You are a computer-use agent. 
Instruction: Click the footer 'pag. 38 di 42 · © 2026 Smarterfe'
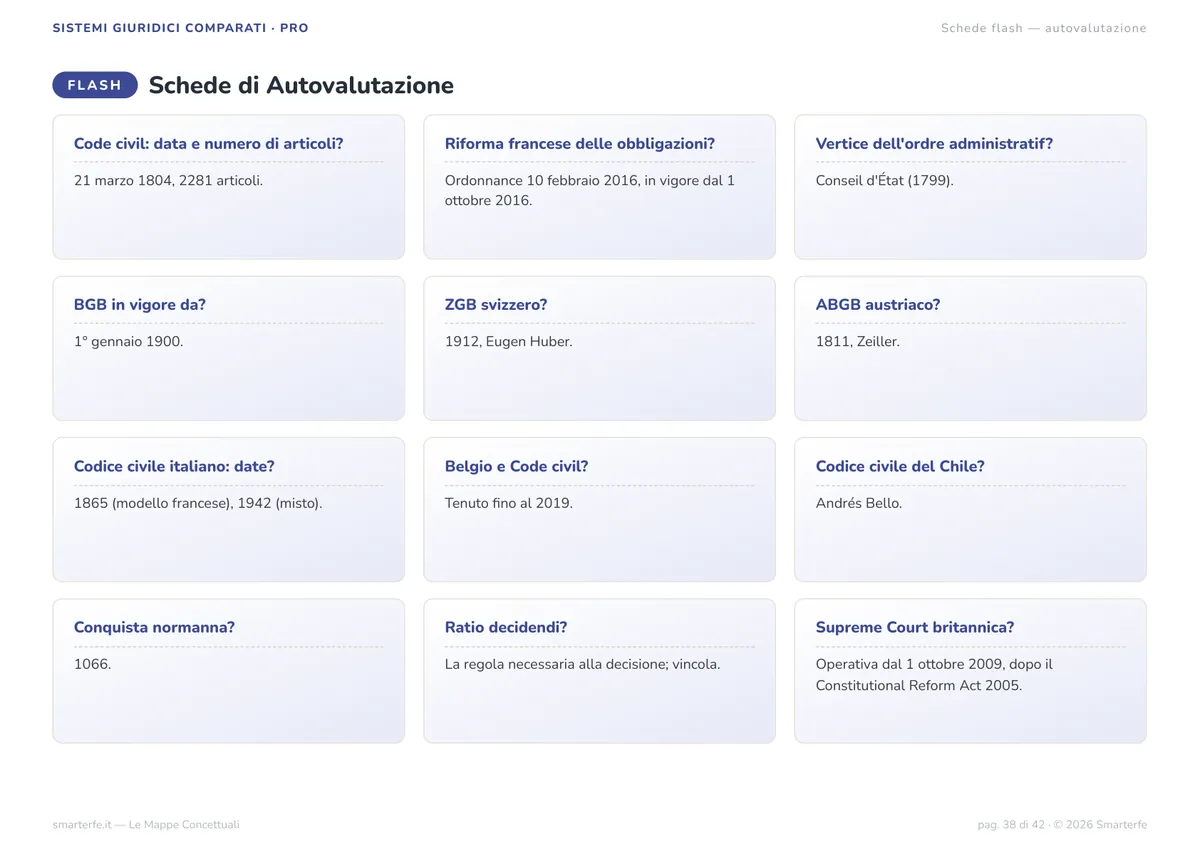[x=1062, y=825]
